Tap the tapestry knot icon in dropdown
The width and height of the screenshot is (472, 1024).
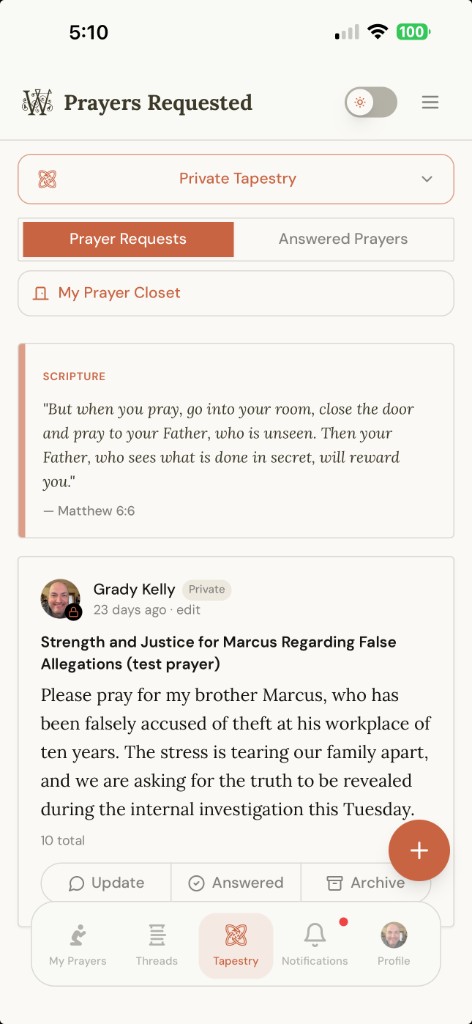pos(47,179)
